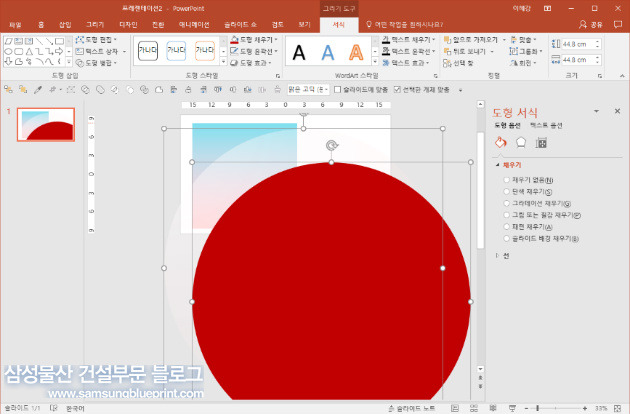630x414 pixels.
Task: Click the fit slide to window icon
Action: tap(618, 408)
